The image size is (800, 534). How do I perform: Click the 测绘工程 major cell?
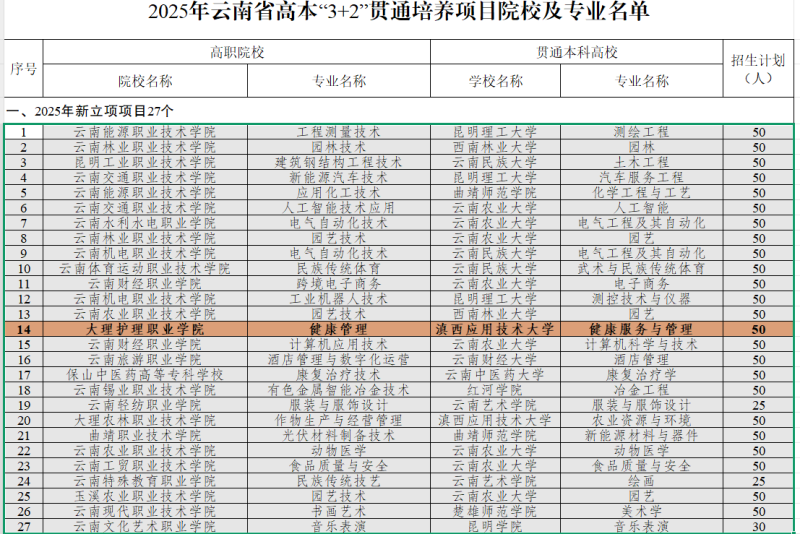point(640,132)
